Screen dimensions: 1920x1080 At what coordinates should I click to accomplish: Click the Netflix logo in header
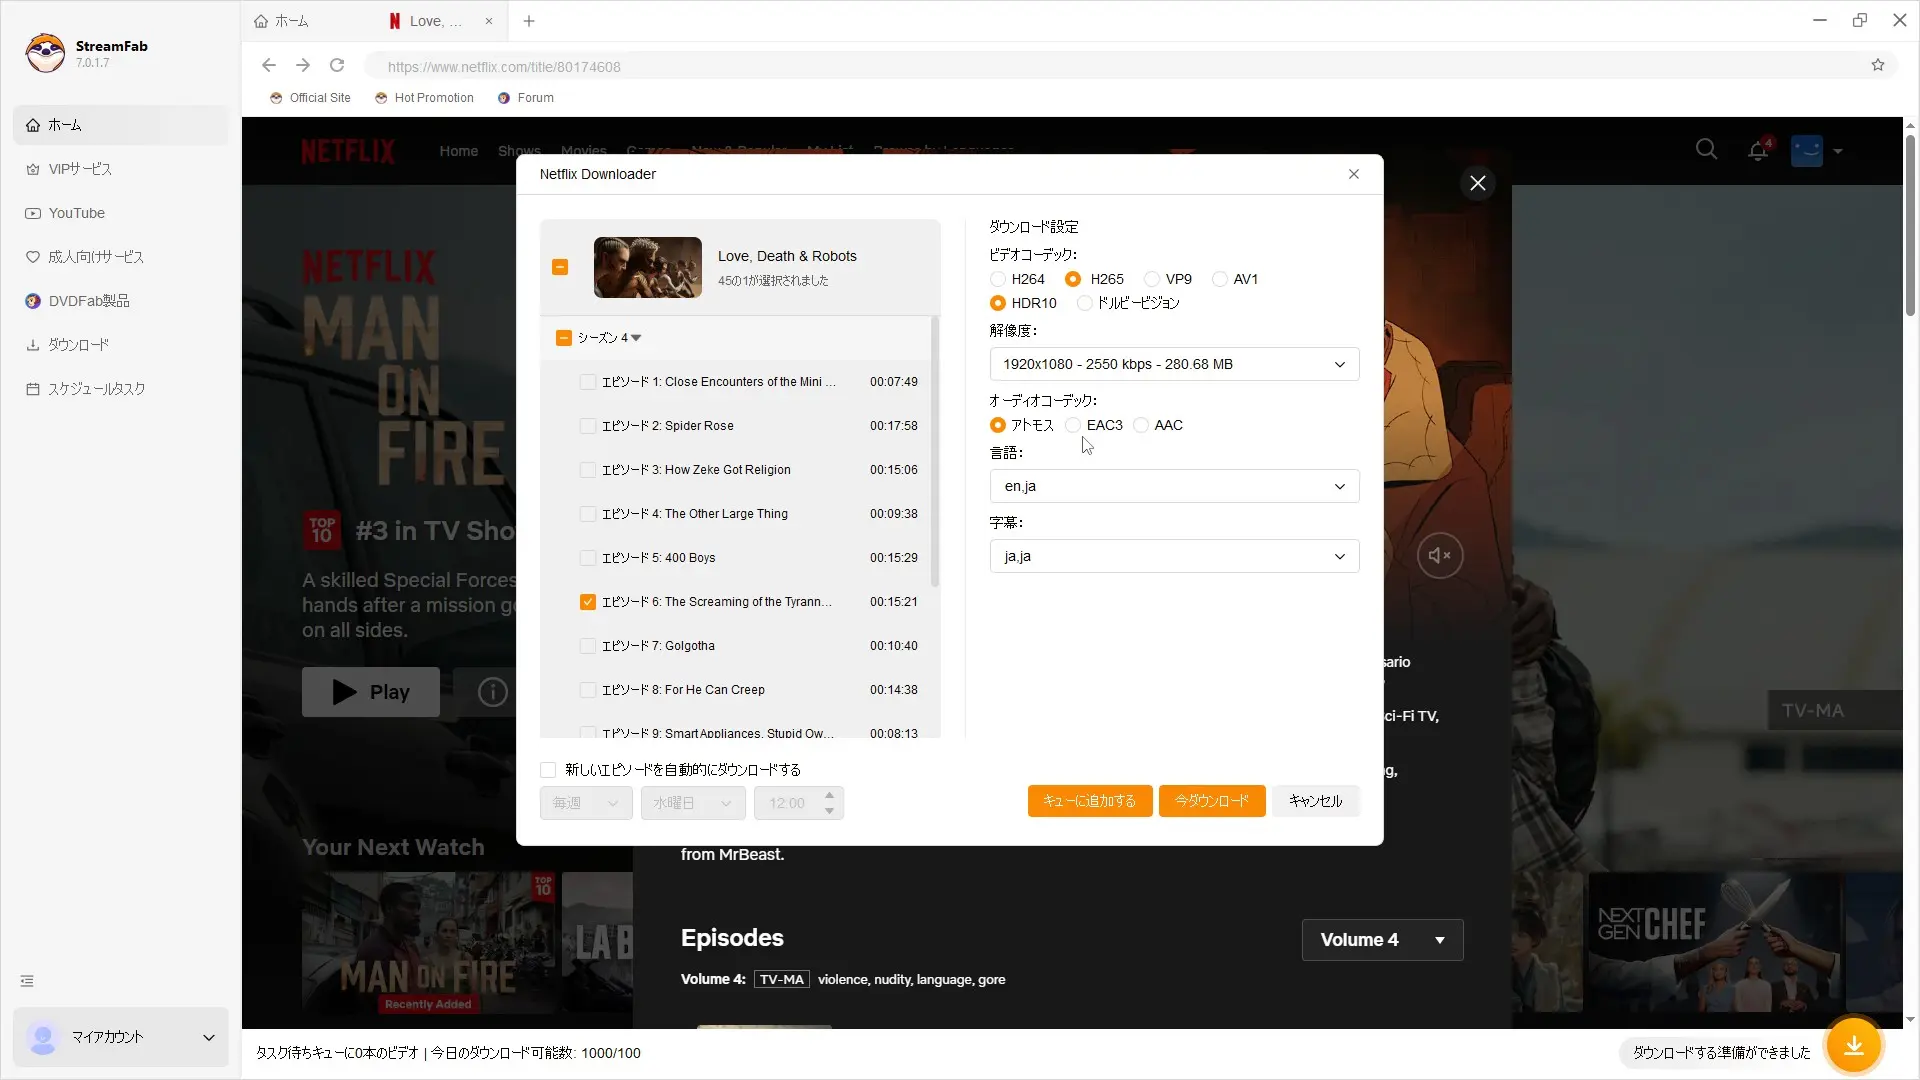(348, 151)
